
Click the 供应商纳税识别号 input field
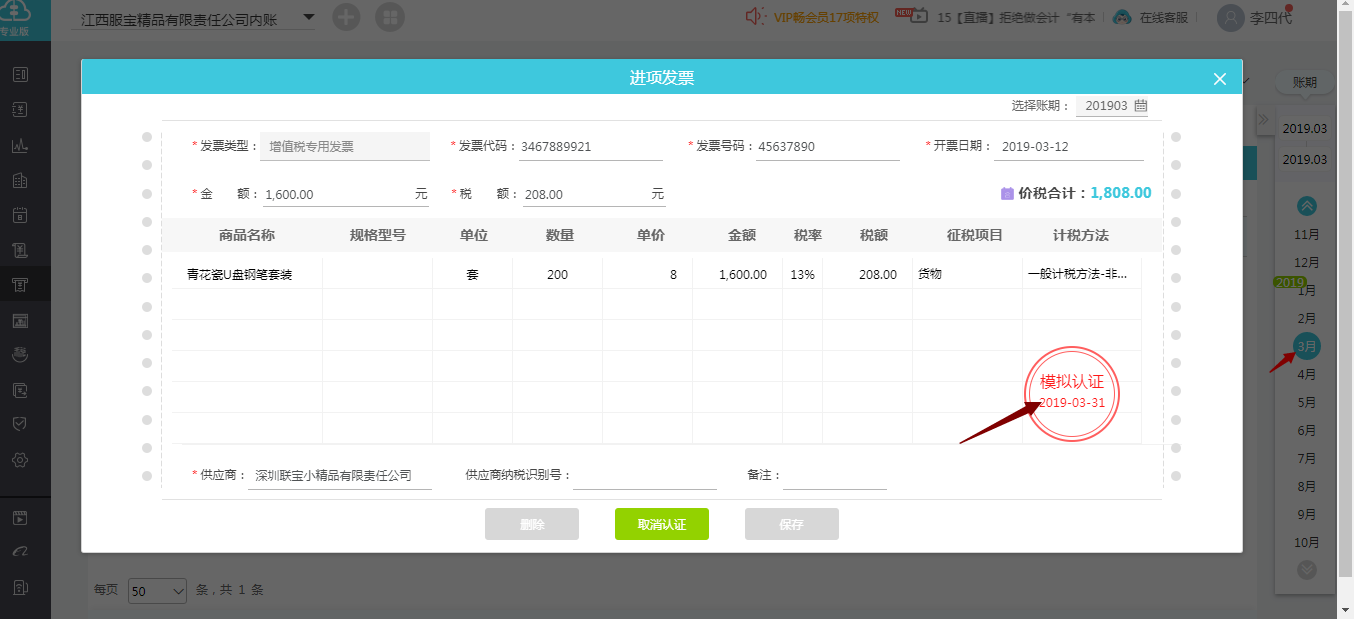(x=645, y=476)
